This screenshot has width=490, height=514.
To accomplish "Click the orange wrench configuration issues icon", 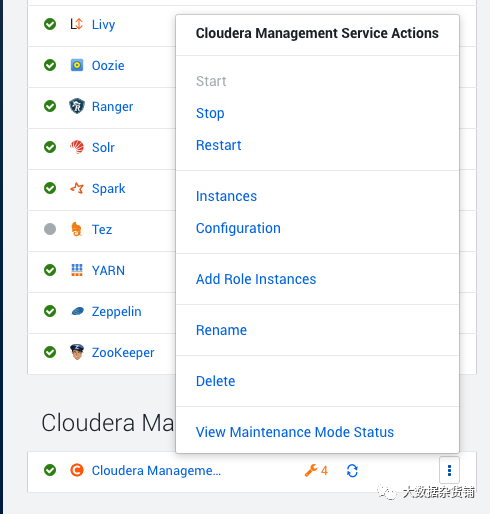I will click(x=311, y=470).
